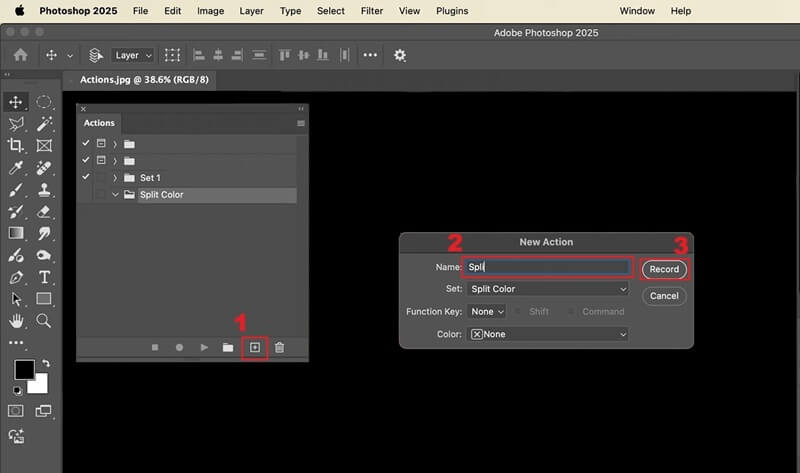This screenshot has height=473, width=800.
Task: Toggle dialog box icon for the second set
Action: coord(100,160)
